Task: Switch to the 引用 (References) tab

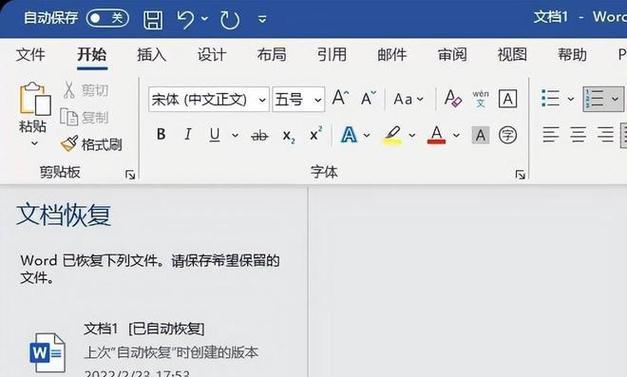Action: (x=332, y=54)
